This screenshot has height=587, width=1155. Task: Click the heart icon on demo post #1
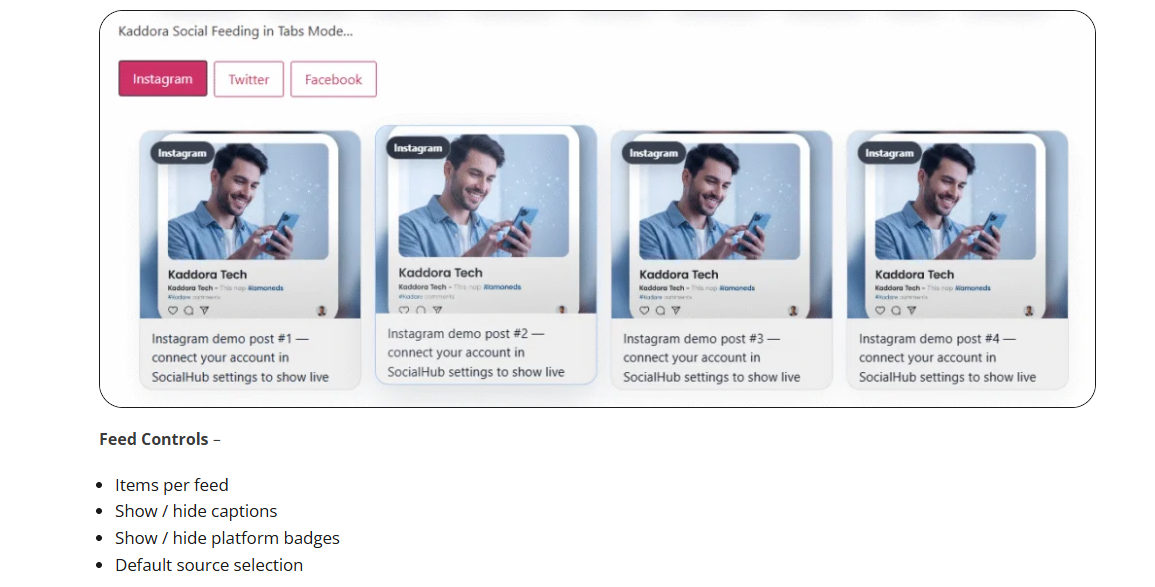(x=173, y=311)
